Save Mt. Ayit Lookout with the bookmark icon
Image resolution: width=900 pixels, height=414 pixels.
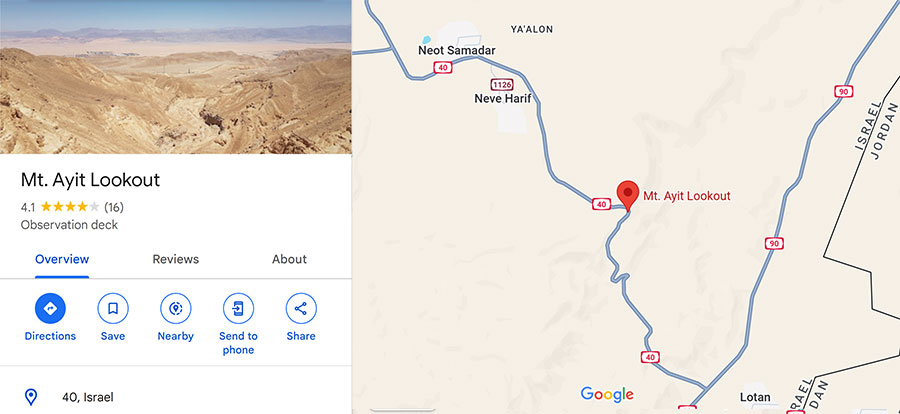(112, 308)
